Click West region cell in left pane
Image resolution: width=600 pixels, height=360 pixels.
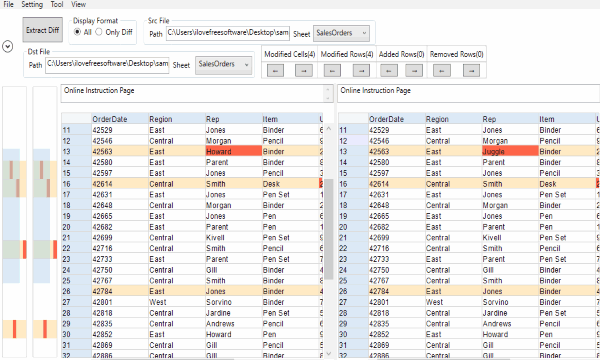[176, 302]
